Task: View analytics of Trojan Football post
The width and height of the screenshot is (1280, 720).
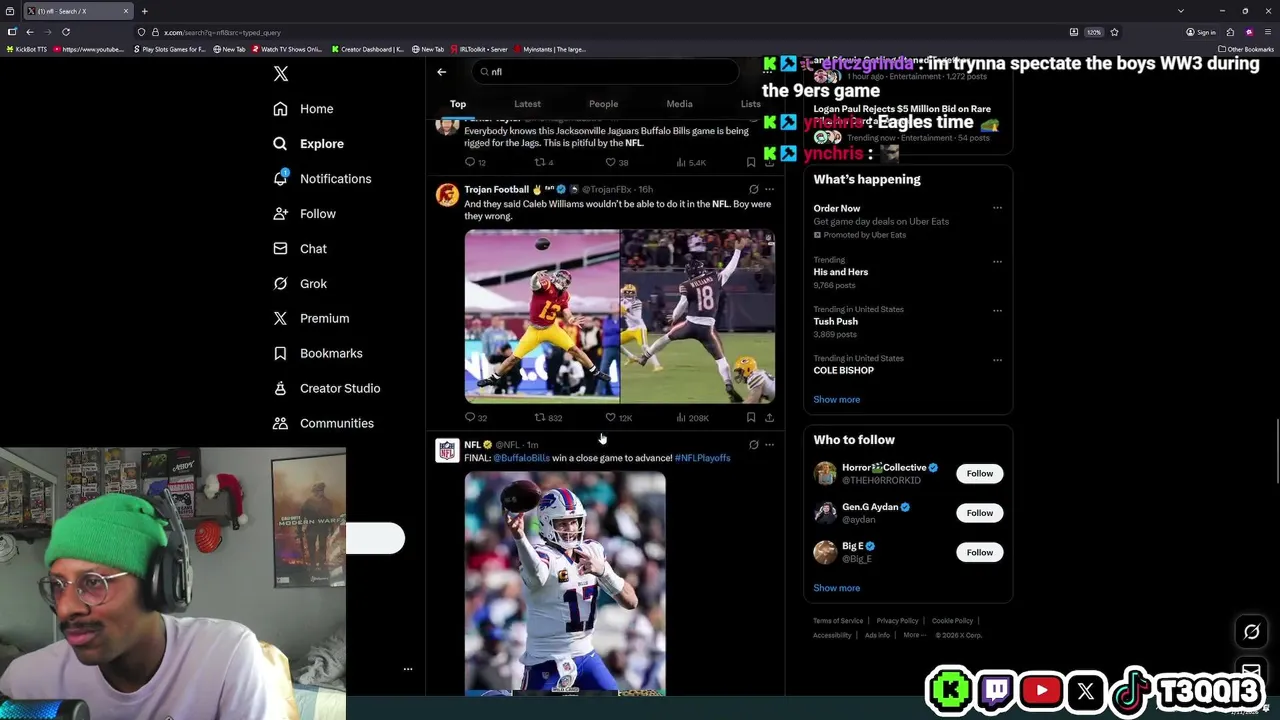Action: 692,418
